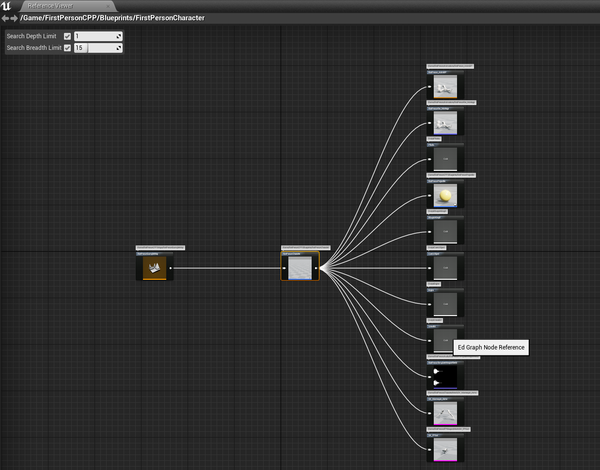Screen dimensions: 600x470
Task: Select the second mesh node with blue bar
Action: (x=444, y=121)
